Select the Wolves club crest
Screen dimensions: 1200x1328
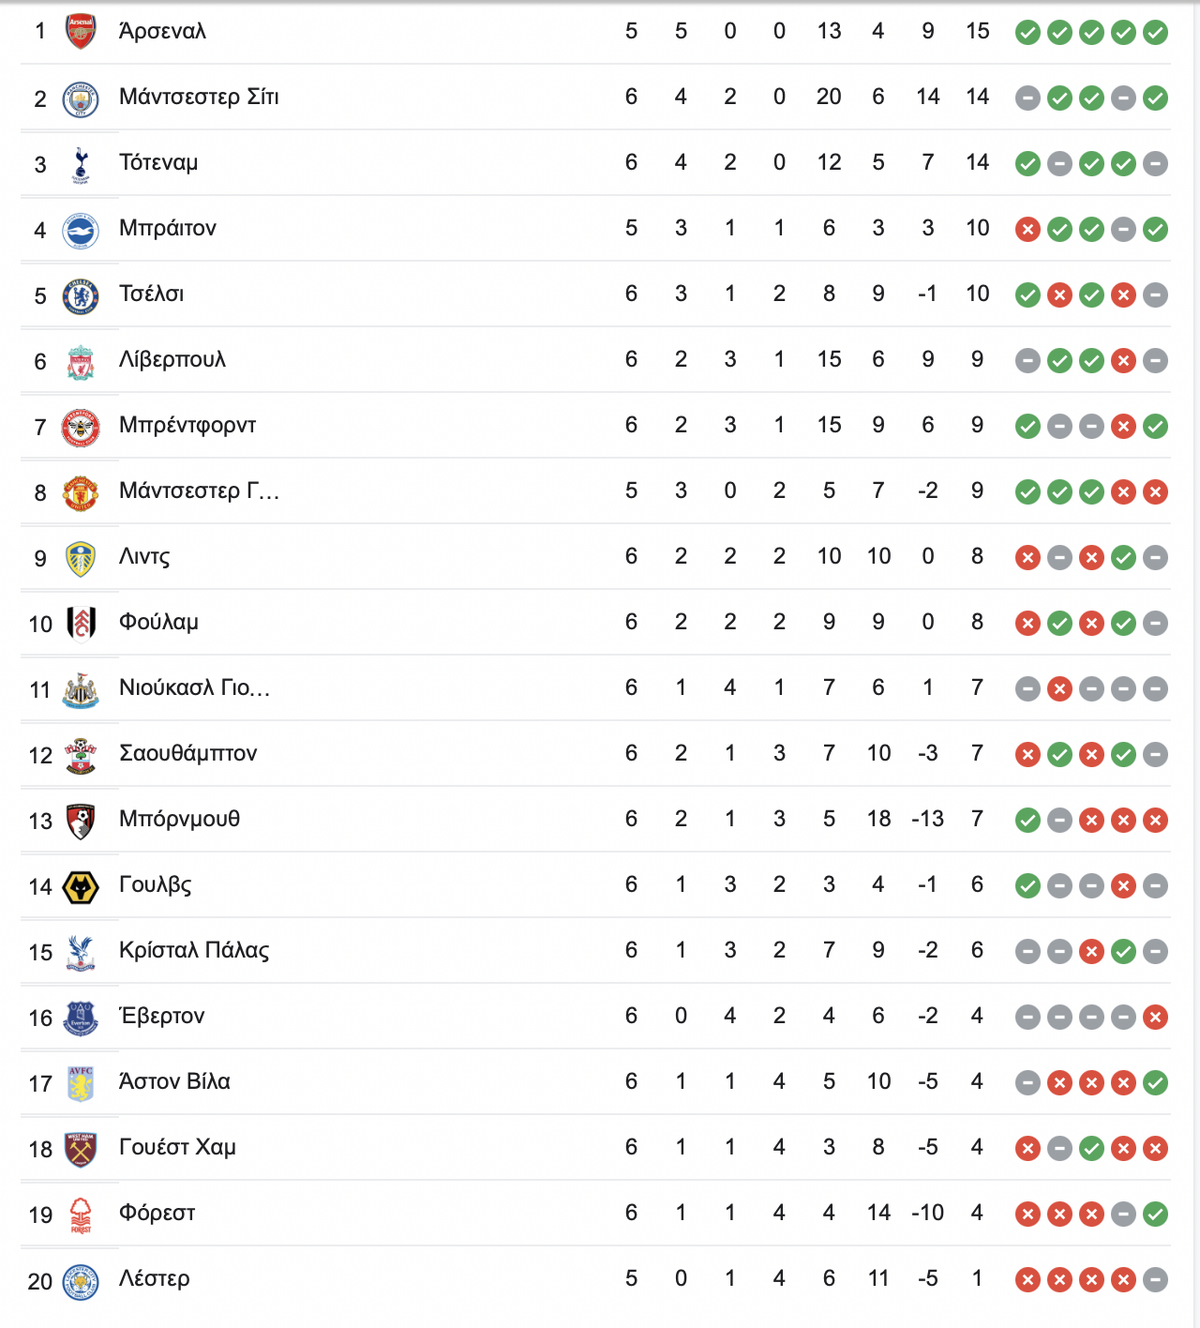[x=80, y=887]
